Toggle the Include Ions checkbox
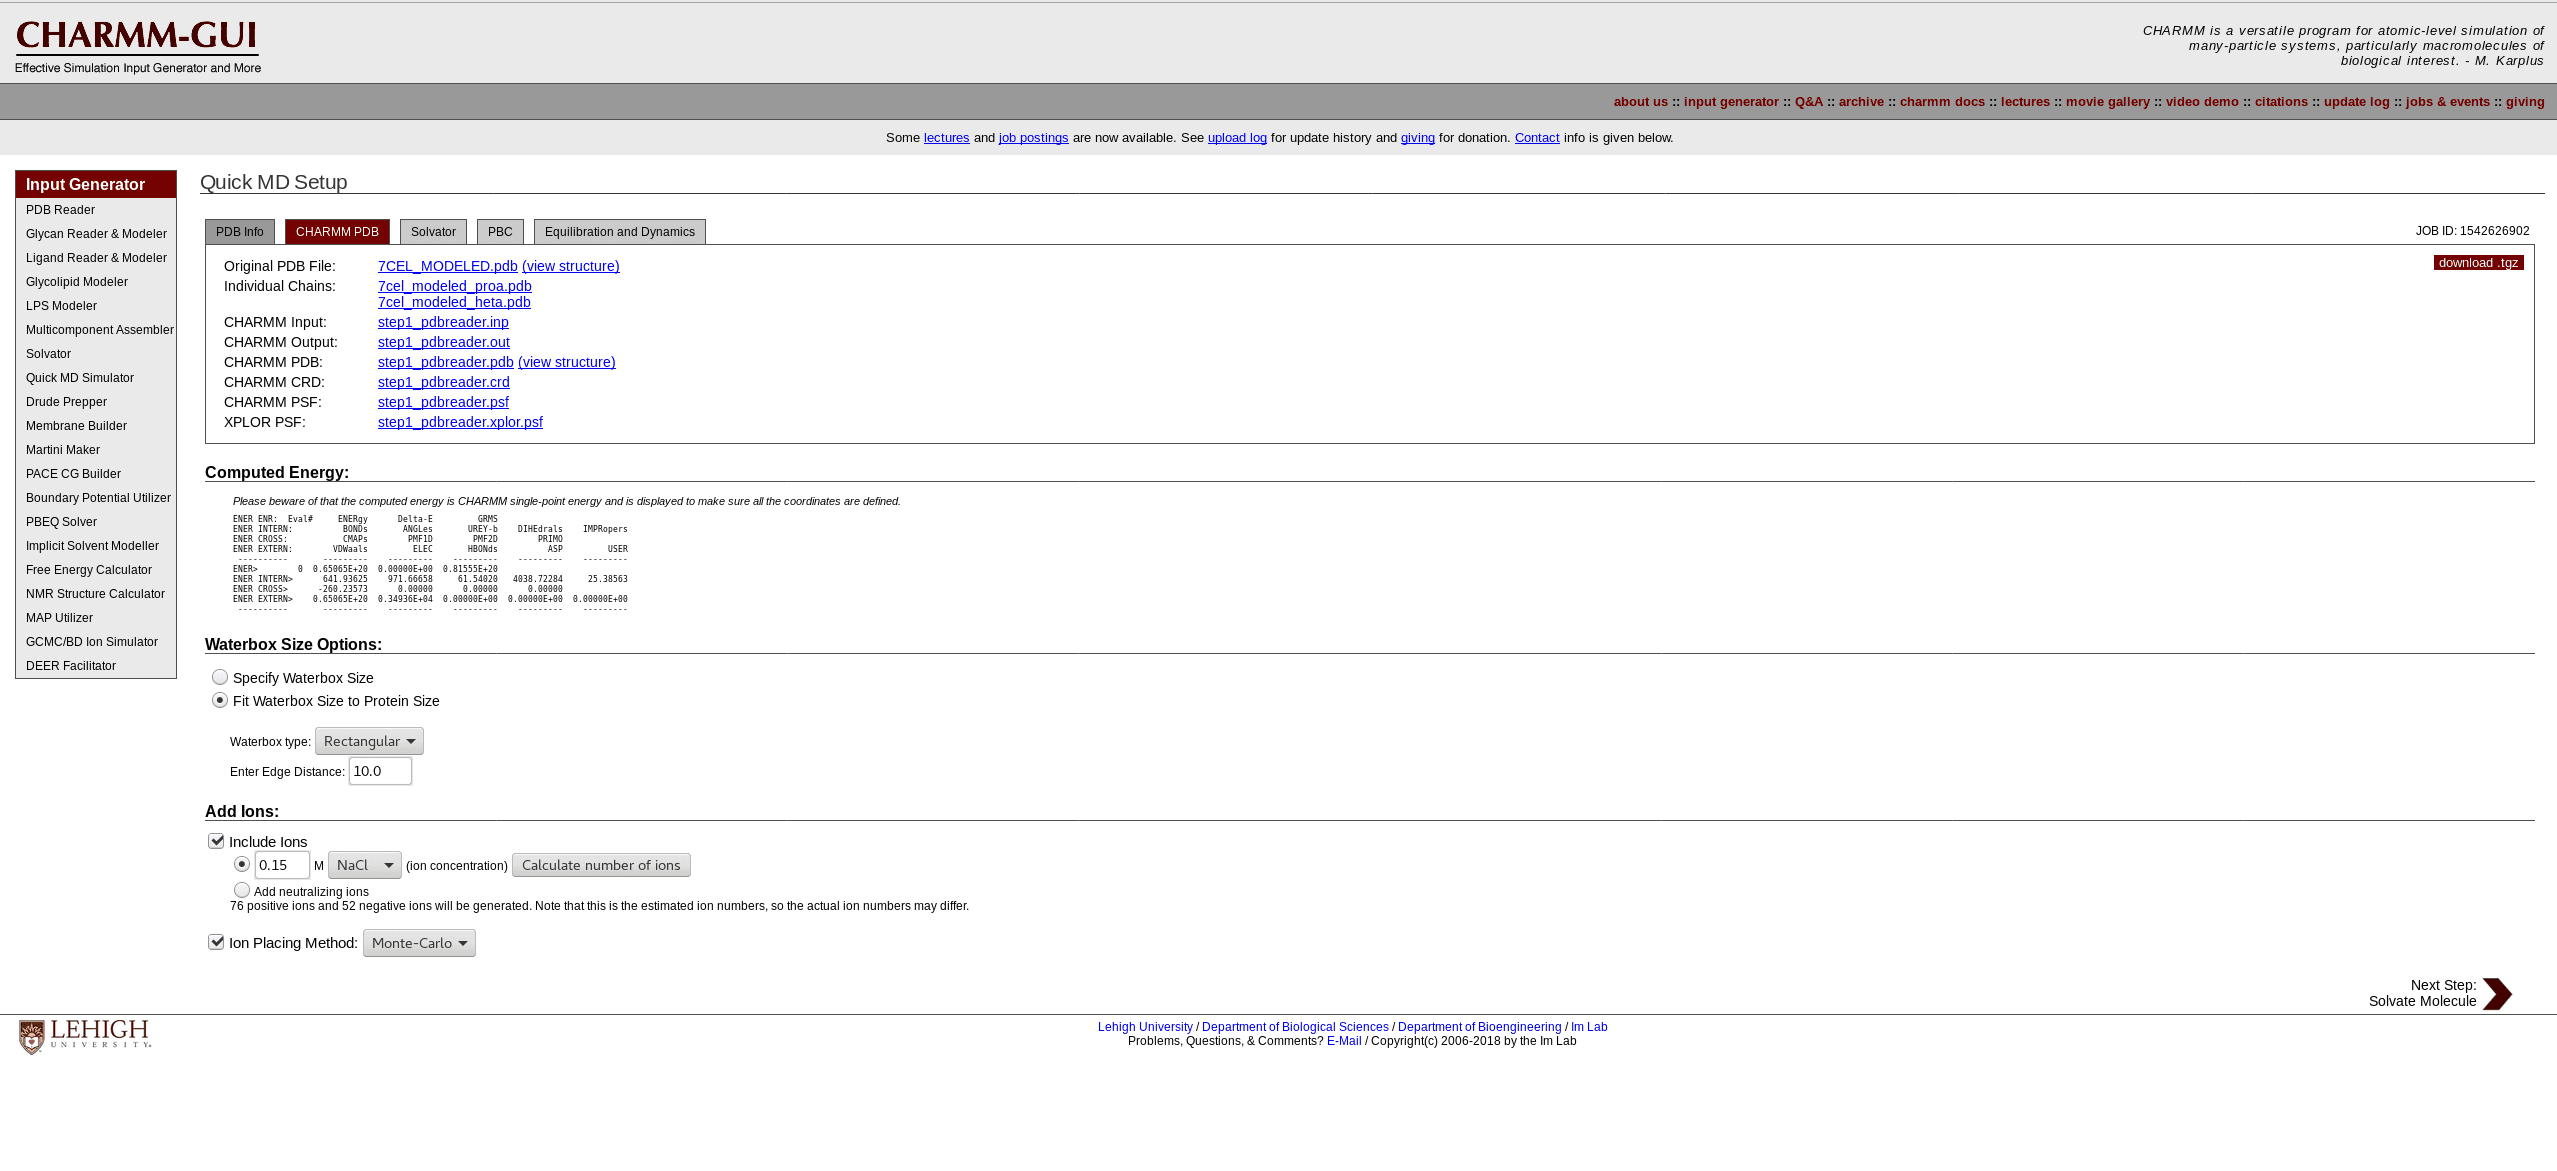 (x=216, y=841)
